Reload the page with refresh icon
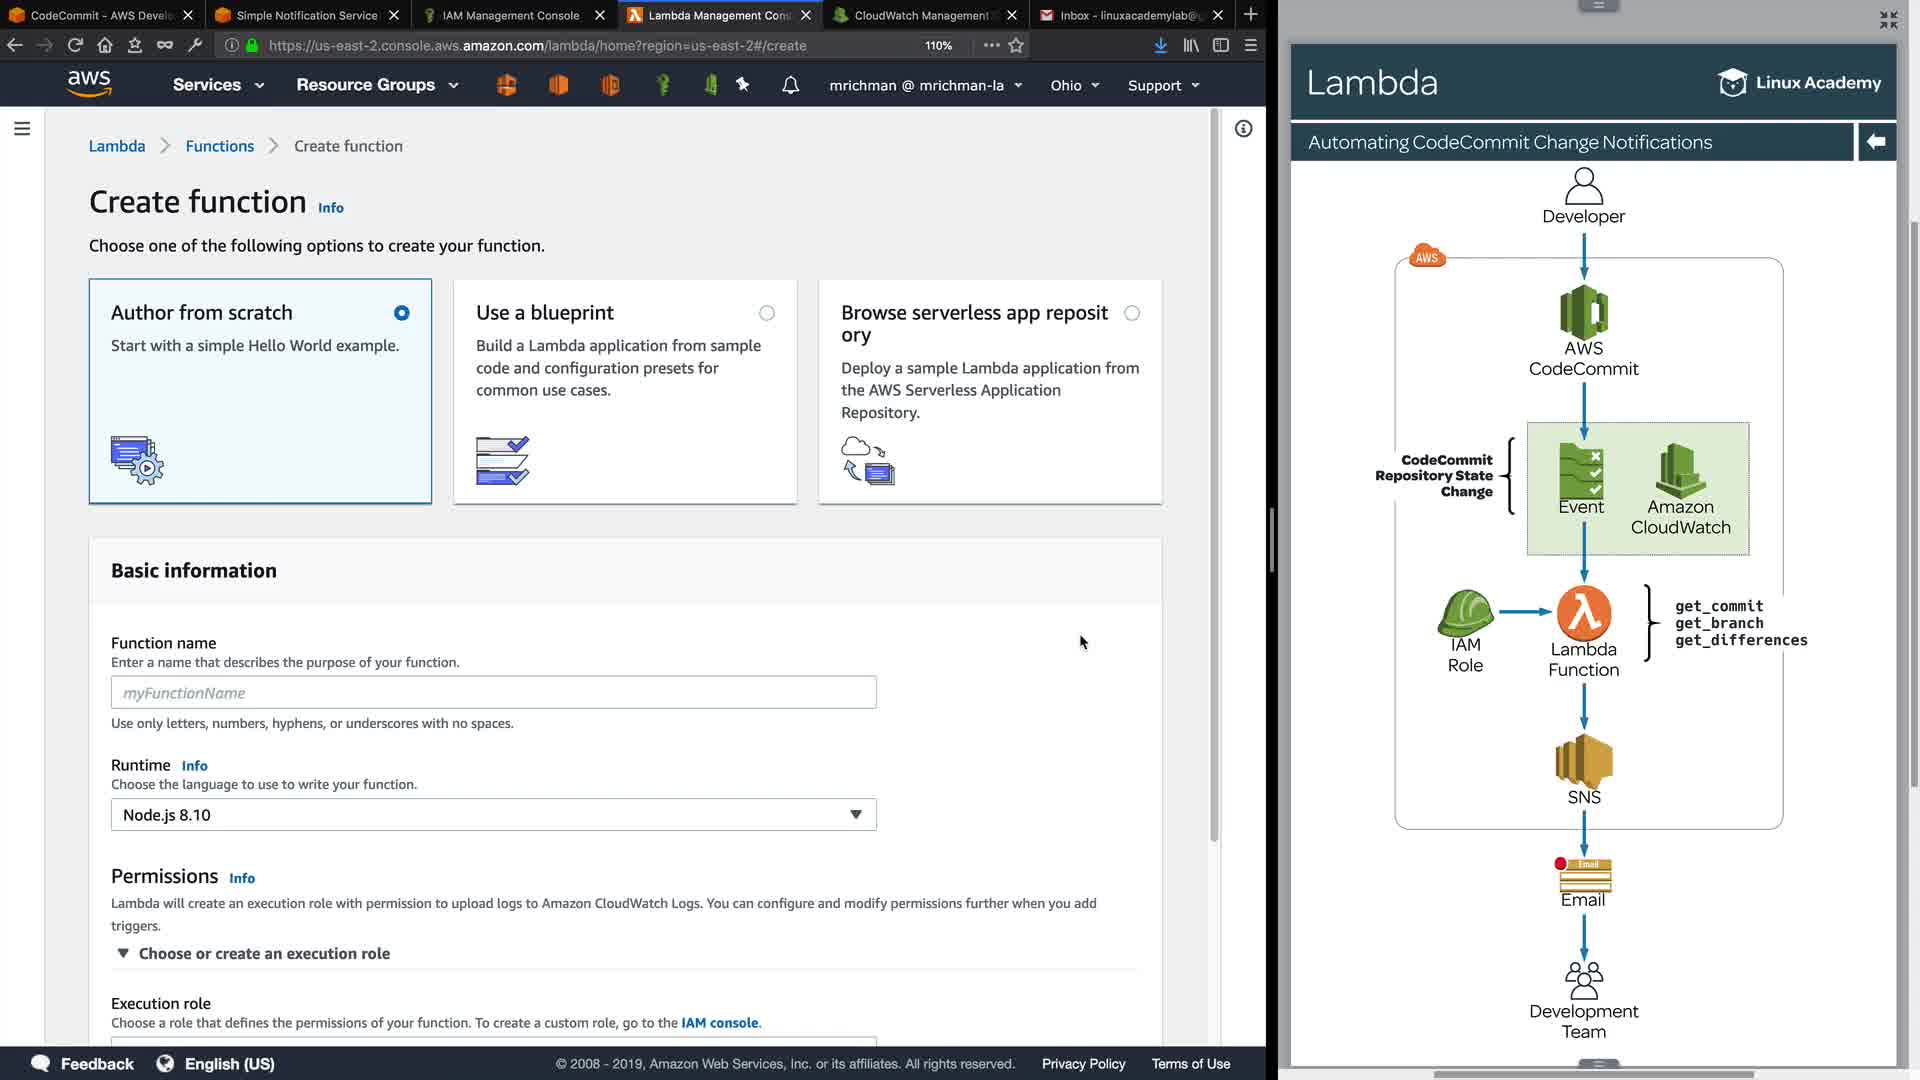The image size is (1920, 1080). point(75,45)
